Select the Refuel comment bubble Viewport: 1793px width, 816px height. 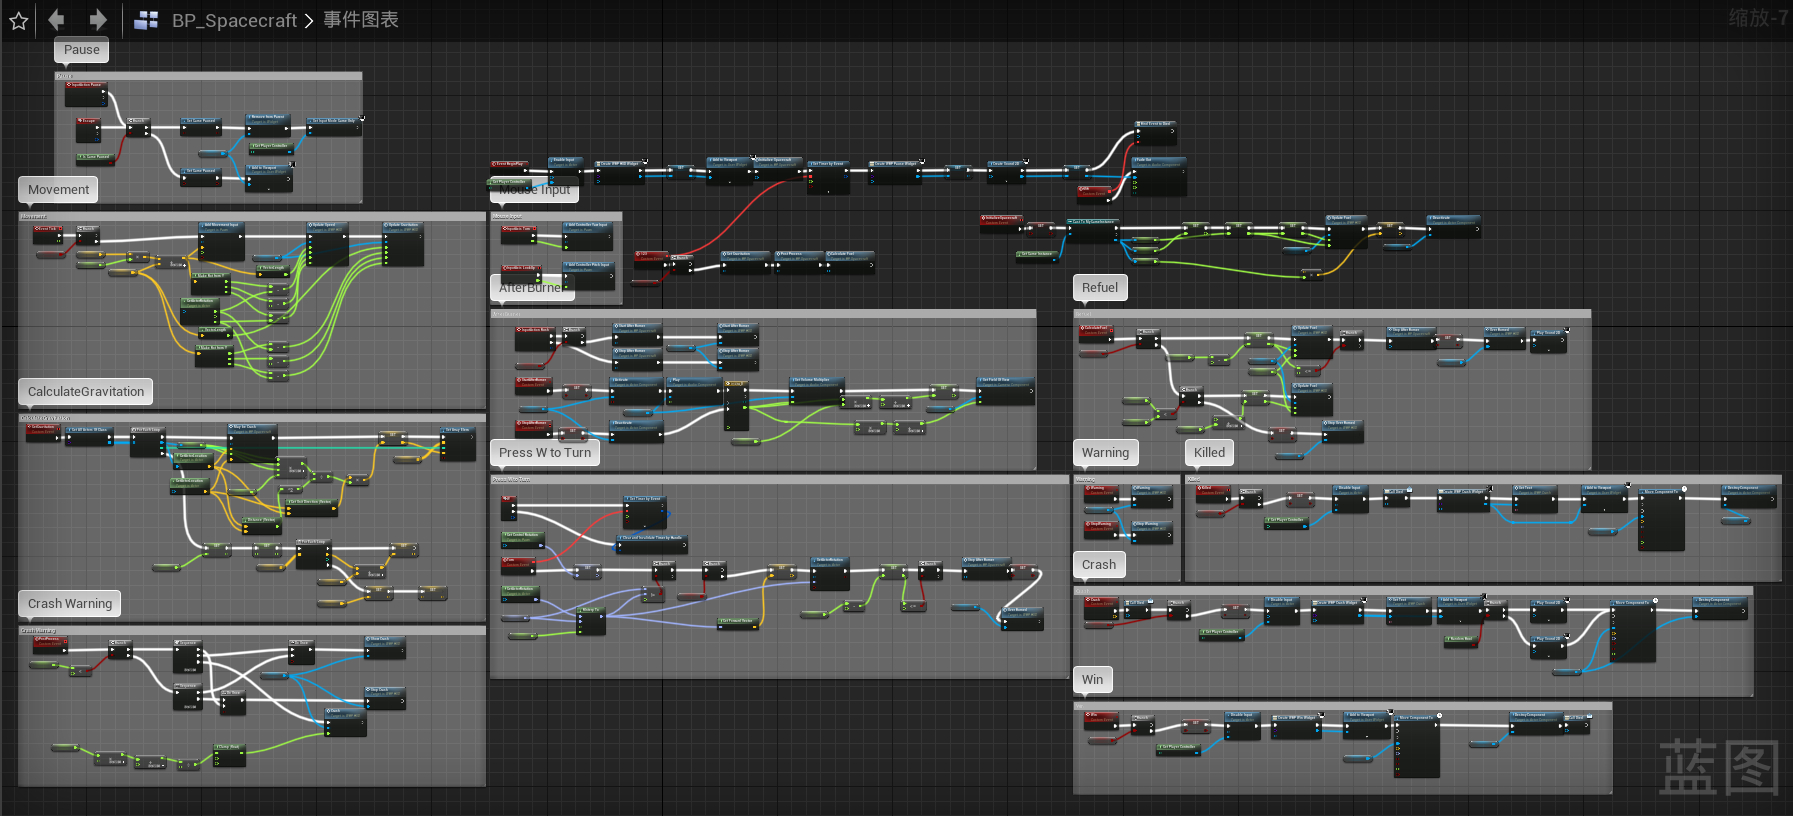pos(1100,288)
